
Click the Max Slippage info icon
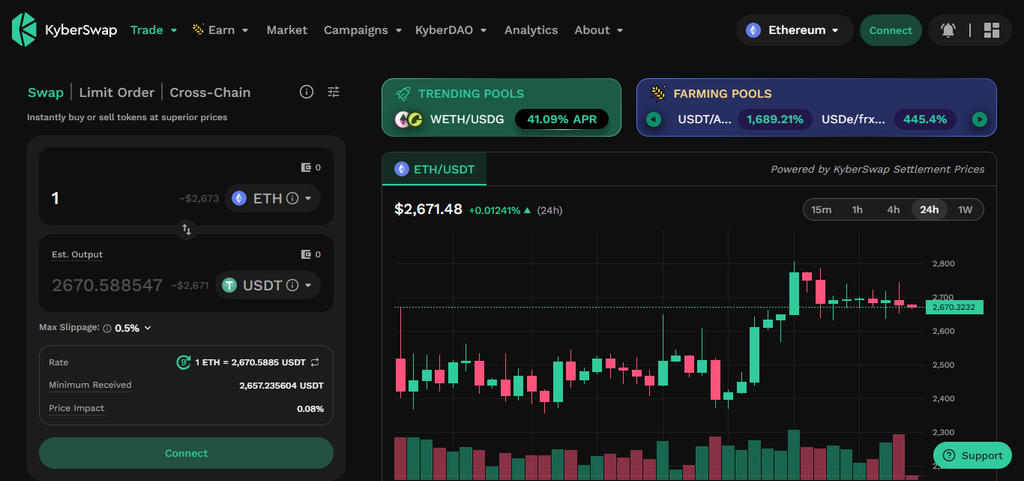coord(107,328)
